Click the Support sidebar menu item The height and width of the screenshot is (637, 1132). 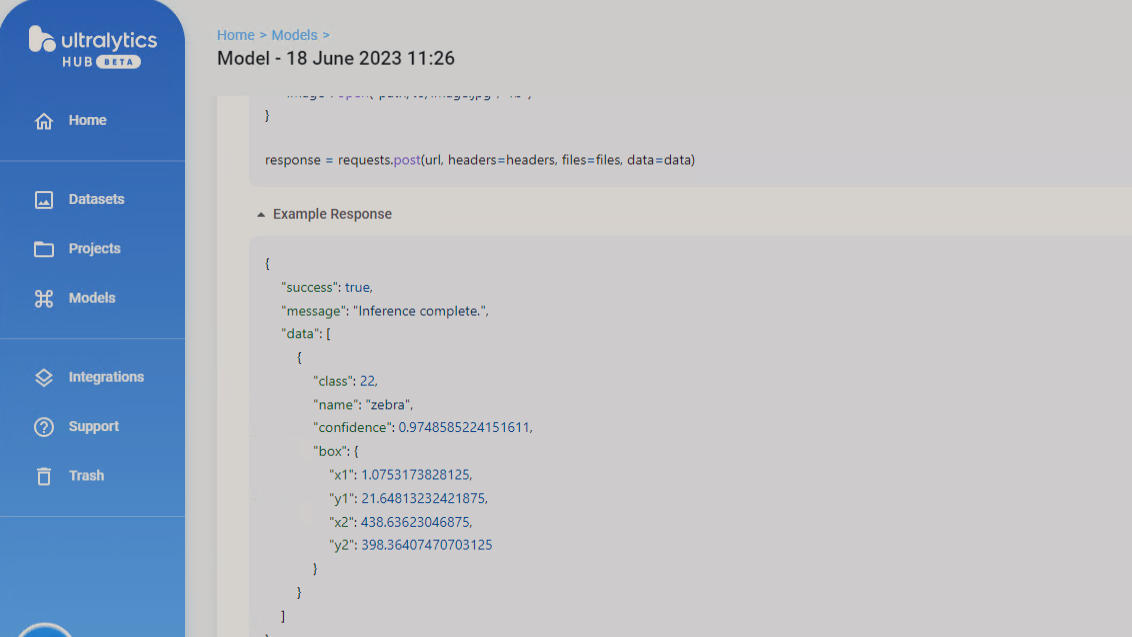coord(93,426)
